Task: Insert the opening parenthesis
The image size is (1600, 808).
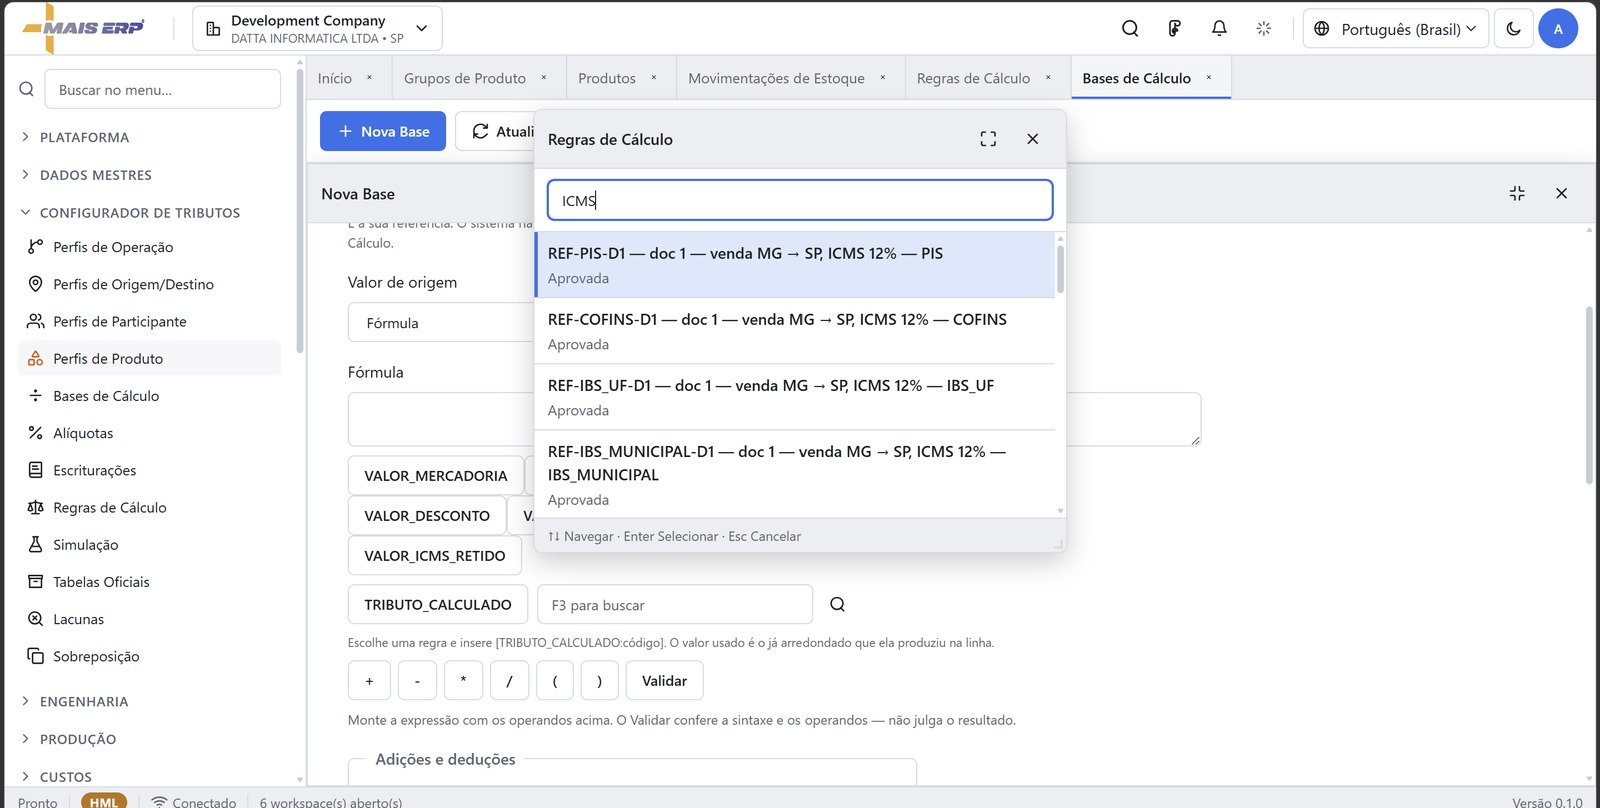Action: [x=555, y=681]
